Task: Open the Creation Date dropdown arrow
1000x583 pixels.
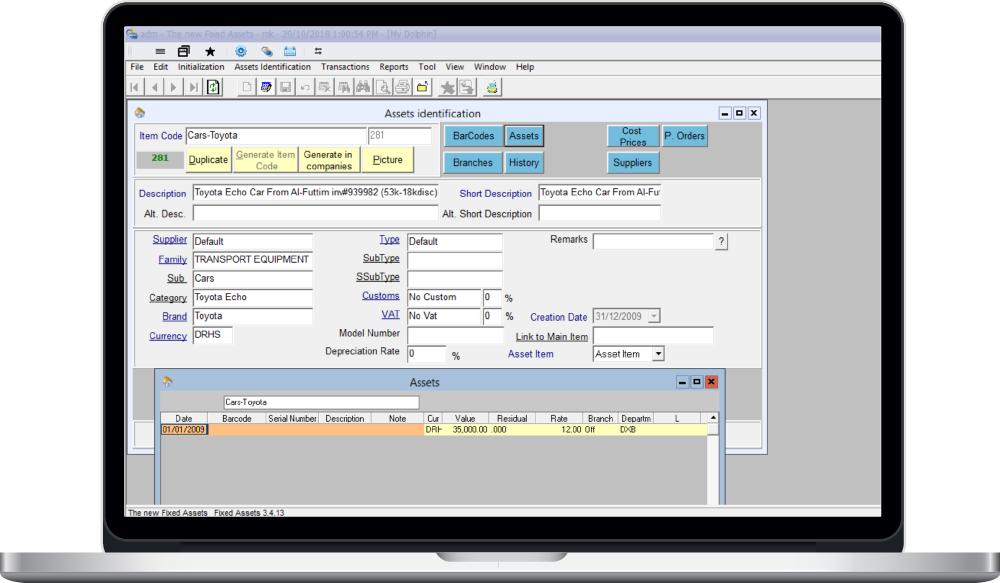Action: point(653,316)
